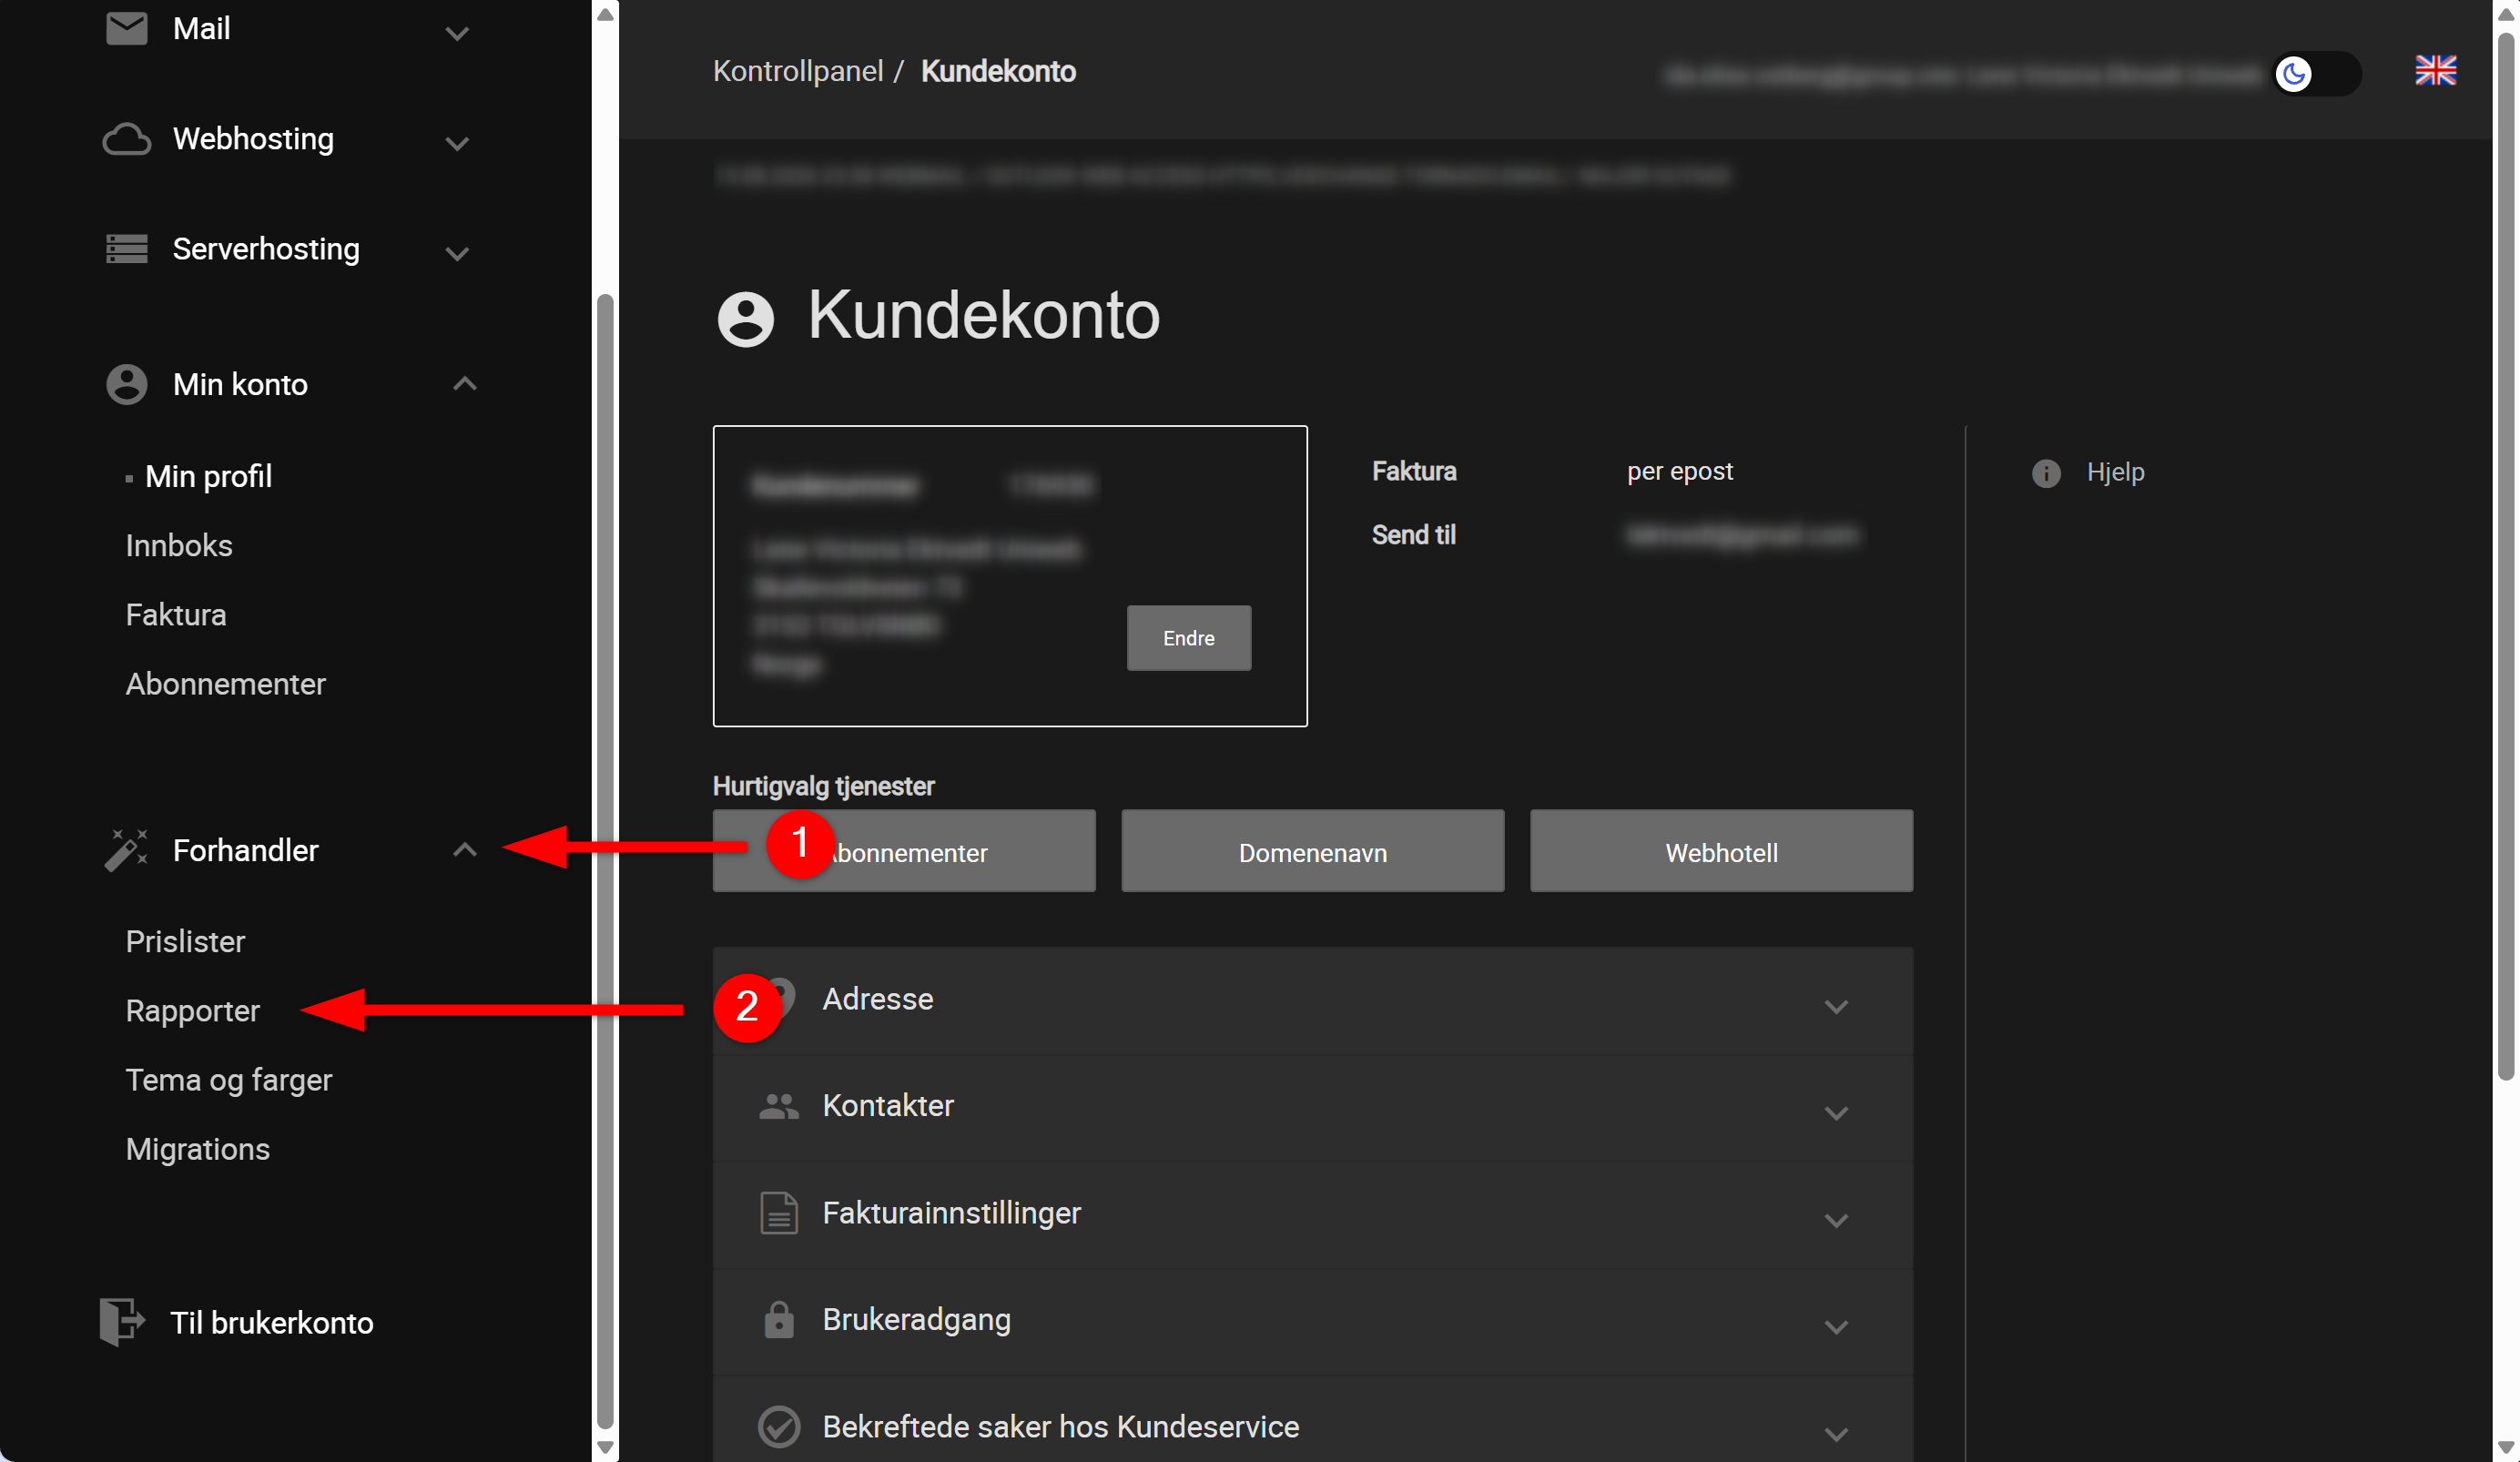Click the Webhotell quick button

point(1721,851)
